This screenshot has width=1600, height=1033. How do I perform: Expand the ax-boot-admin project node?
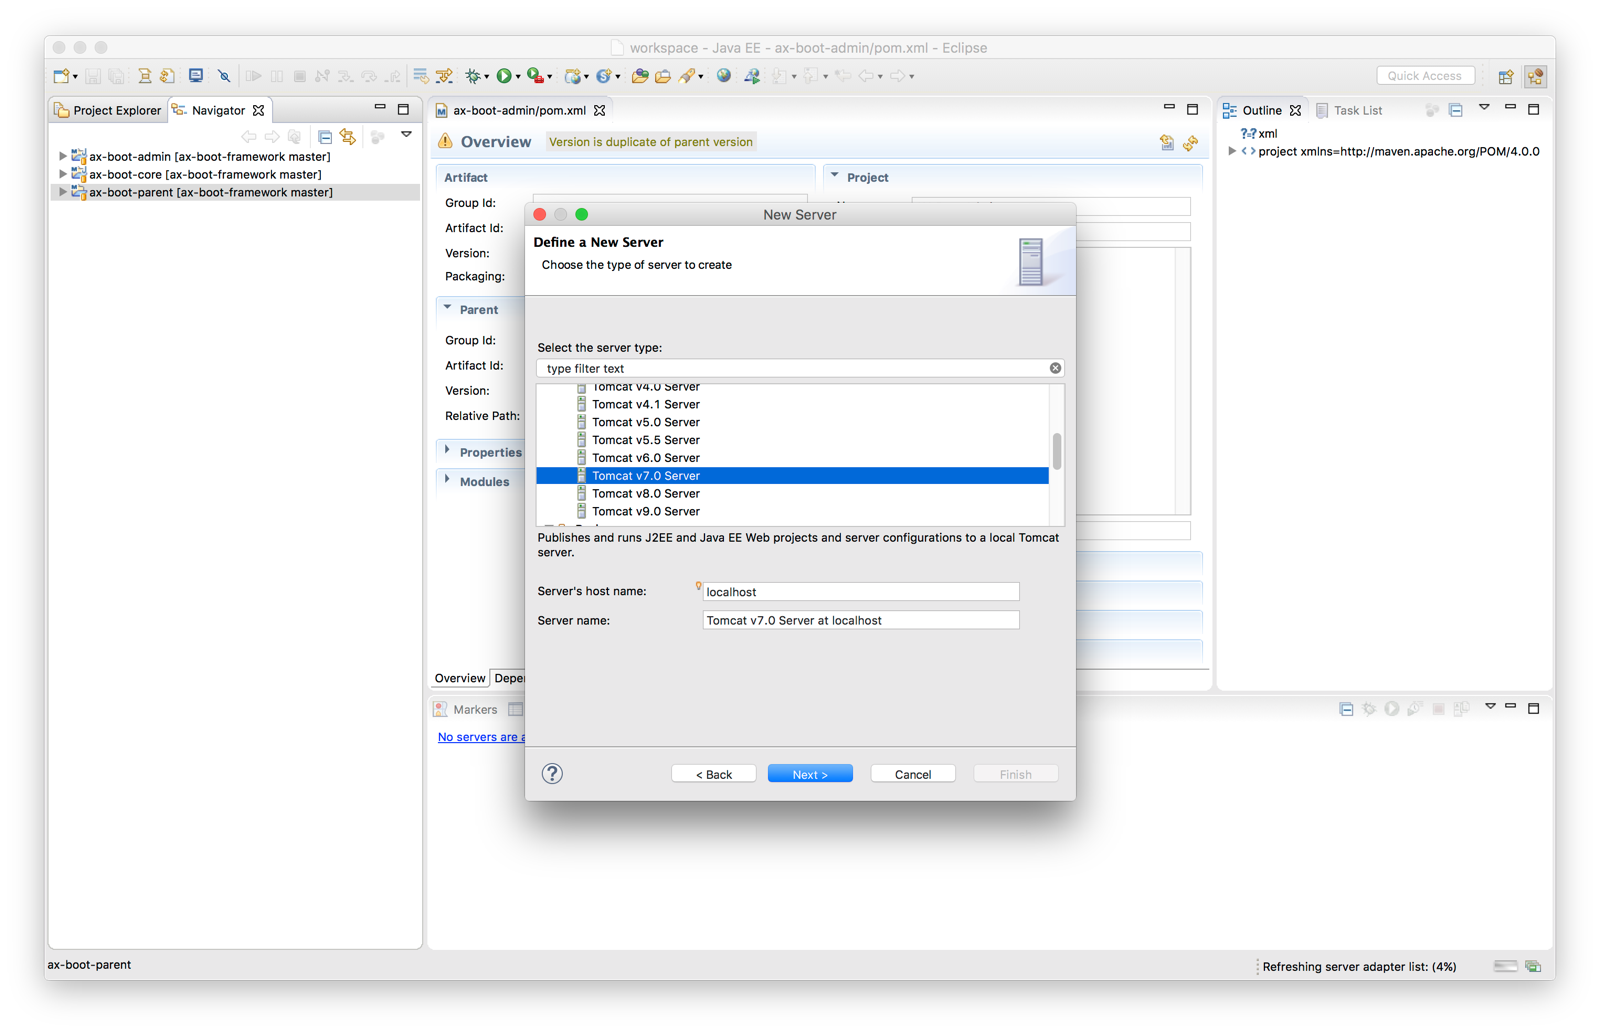63,157
